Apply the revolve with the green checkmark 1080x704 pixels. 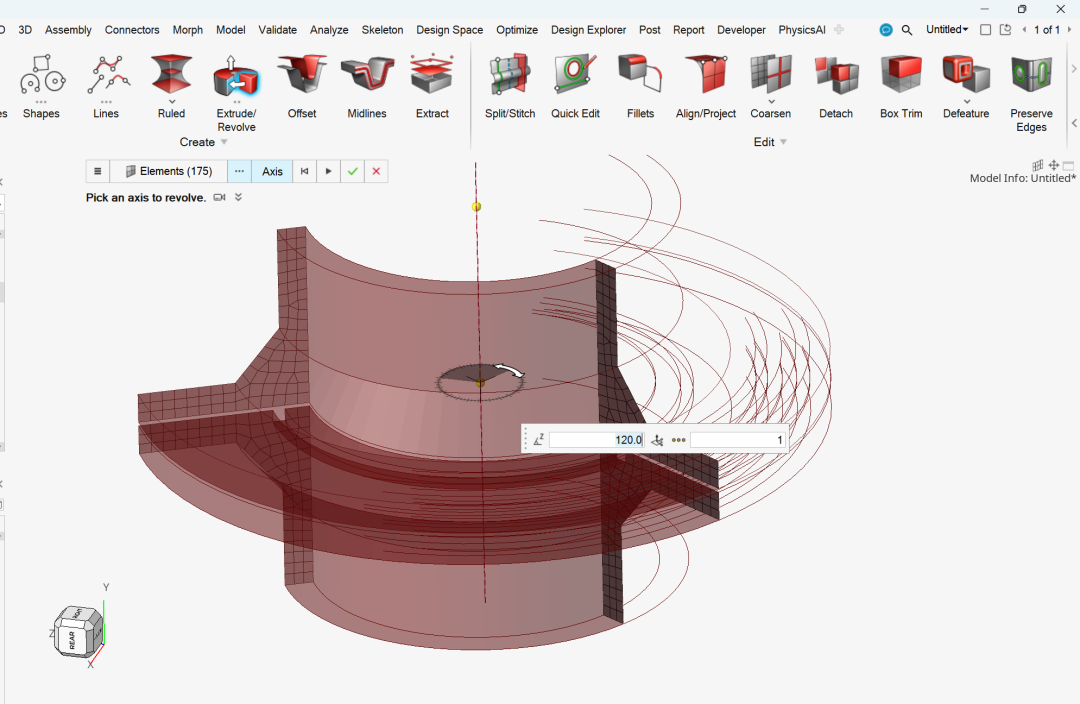(352, 171)
